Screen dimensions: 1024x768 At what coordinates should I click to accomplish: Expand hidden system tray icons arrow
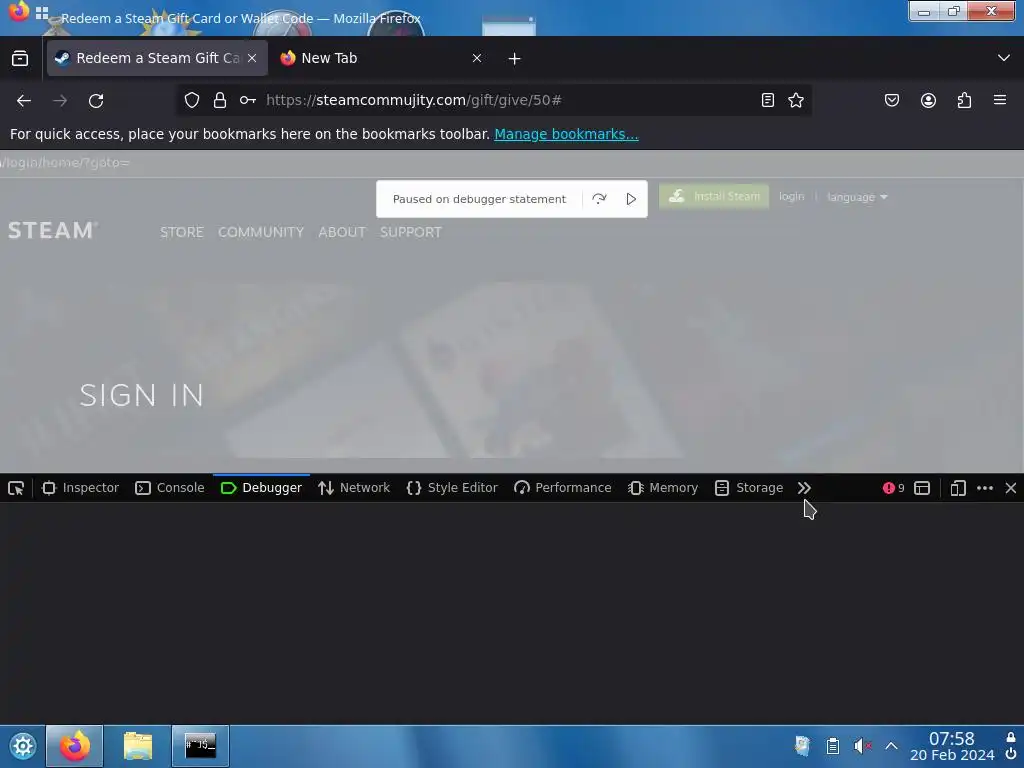(891, 746)
